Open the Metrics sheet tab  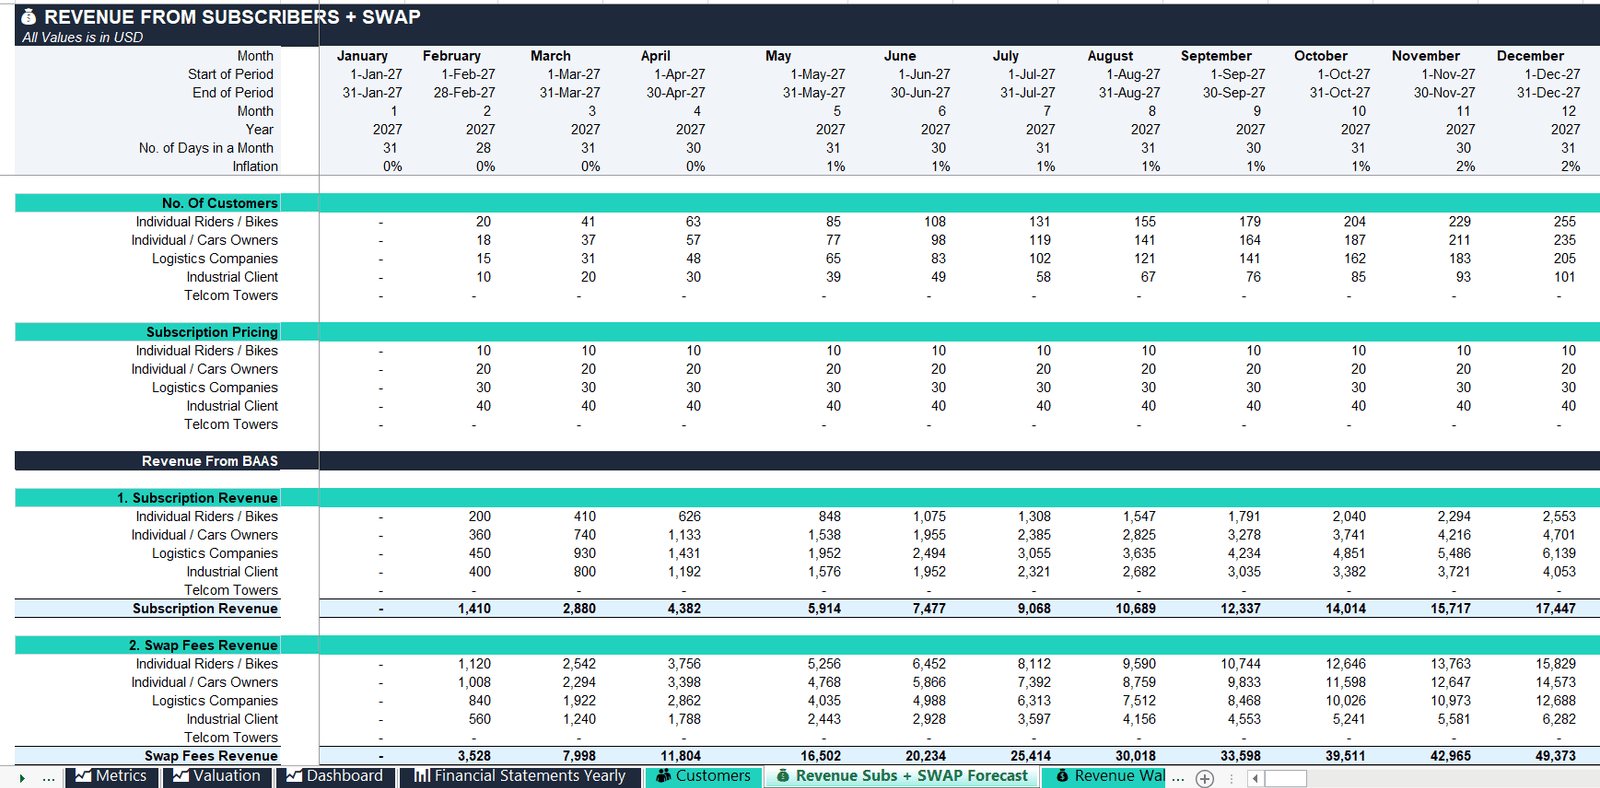[111, 776]
